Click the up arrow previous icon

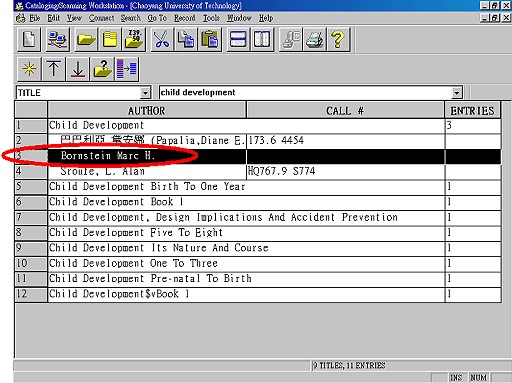(x=53, y=69)
